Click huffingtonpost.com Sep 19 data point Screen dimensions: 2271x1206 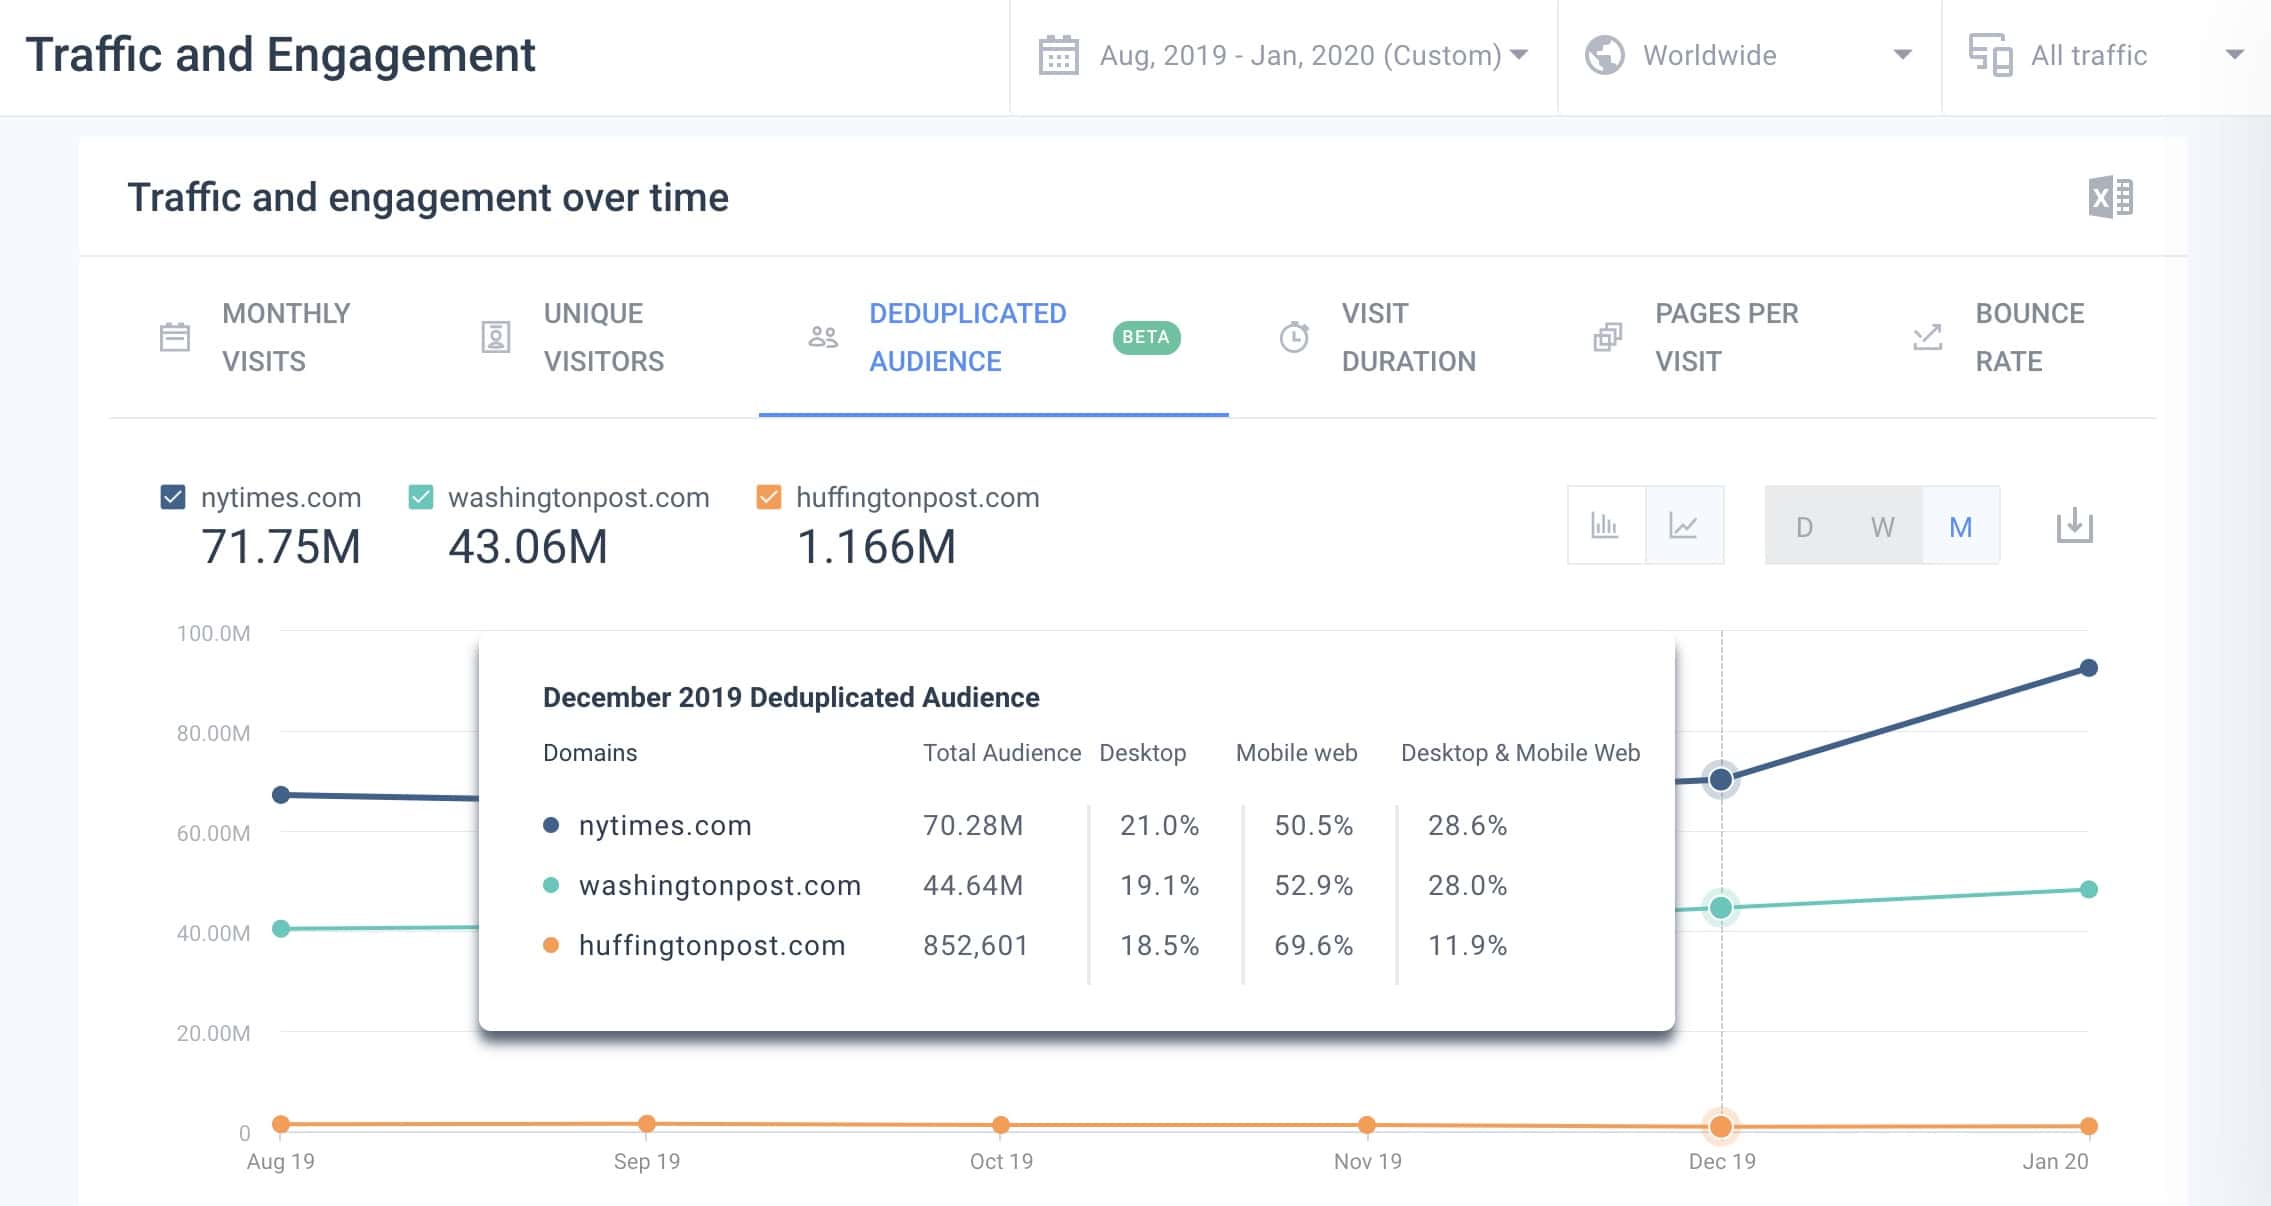pyautogui.click(x=647, y=1124)
